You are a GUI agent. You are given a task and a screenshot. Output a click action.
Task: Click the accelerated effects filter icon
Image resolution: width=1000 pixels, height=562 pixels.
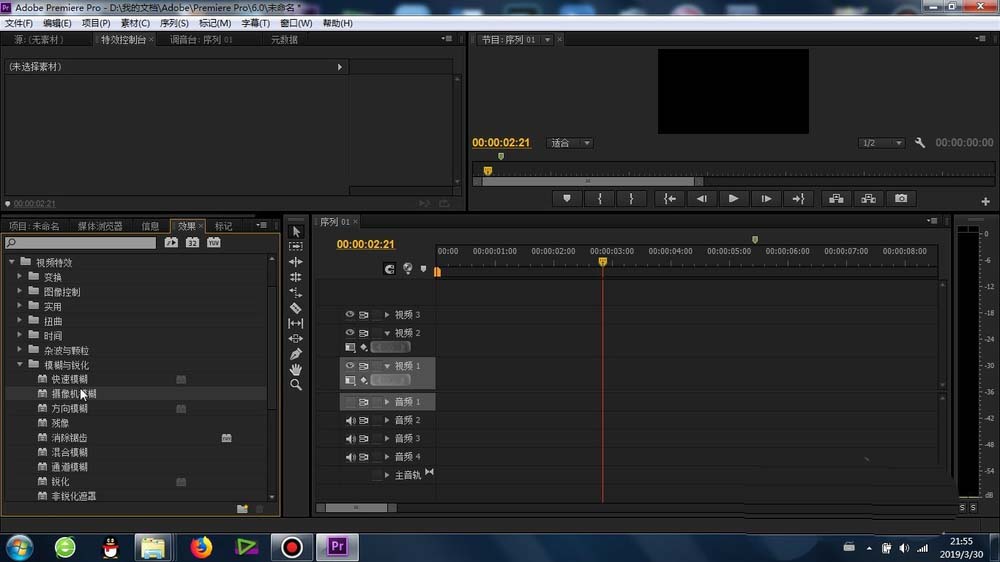(x=171, y=242)
